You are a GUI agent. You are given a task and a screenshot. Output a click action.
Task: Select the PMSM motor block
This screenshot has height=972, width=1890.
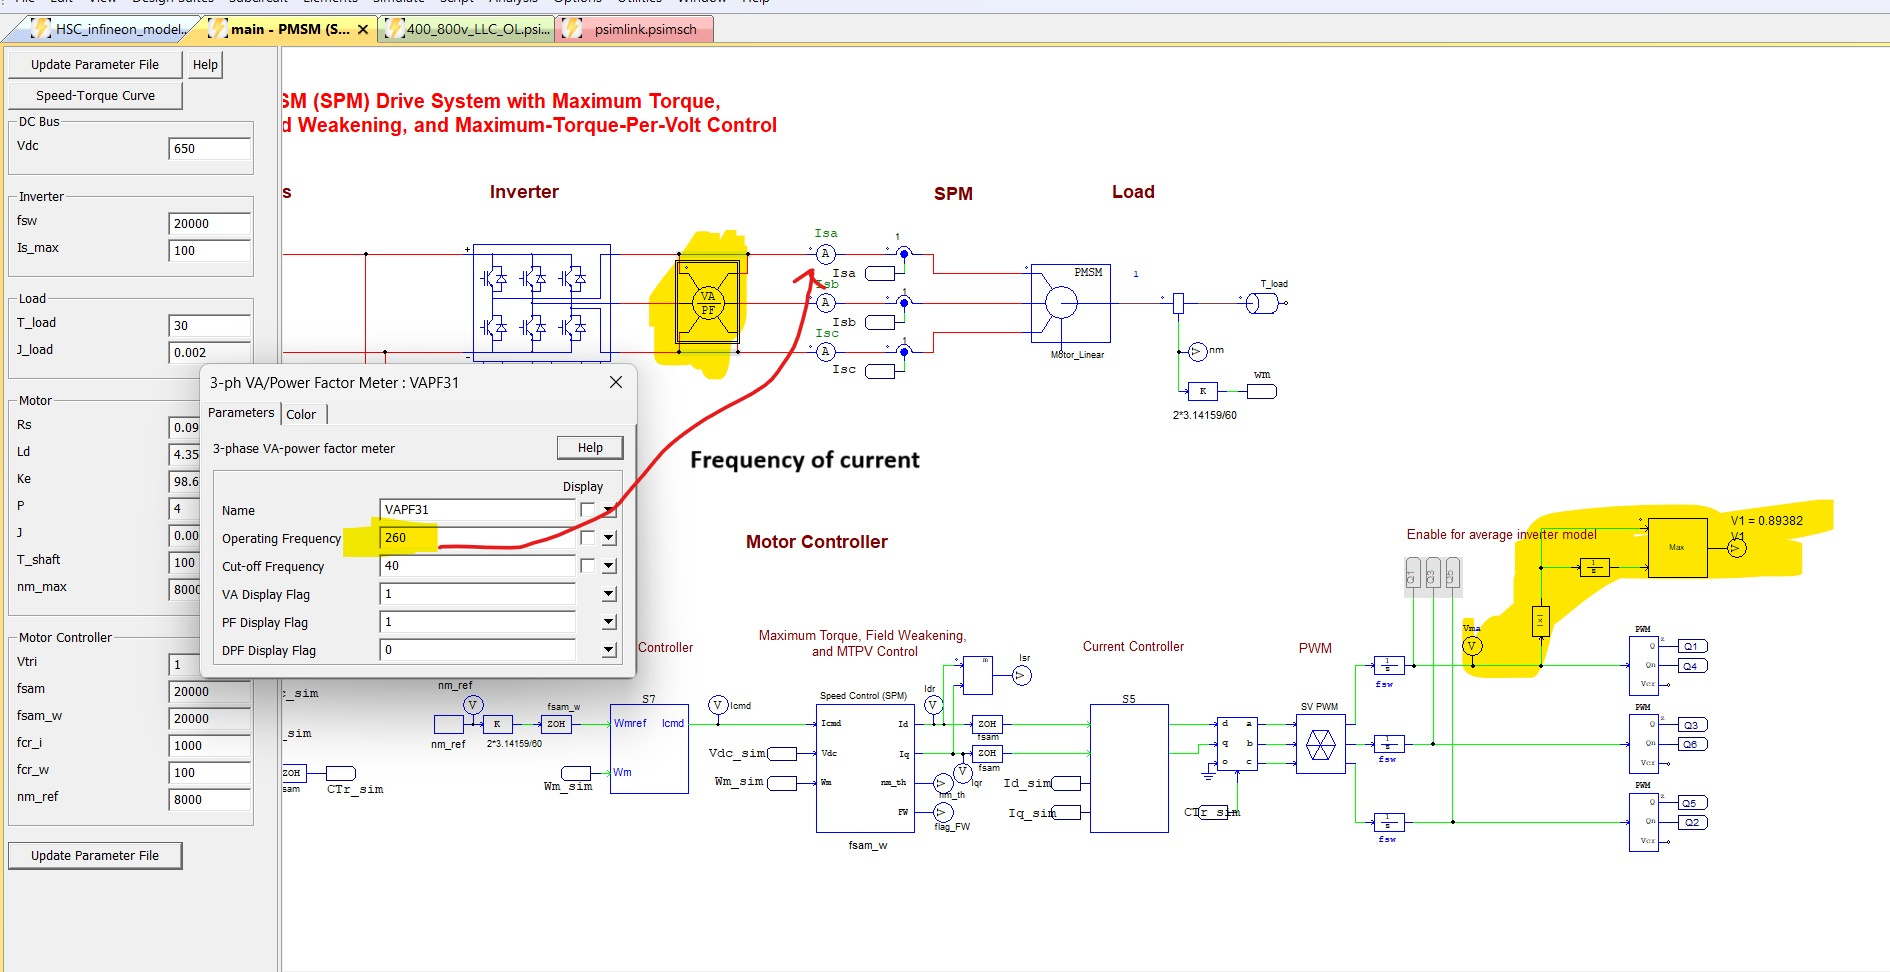point(1070,303)
